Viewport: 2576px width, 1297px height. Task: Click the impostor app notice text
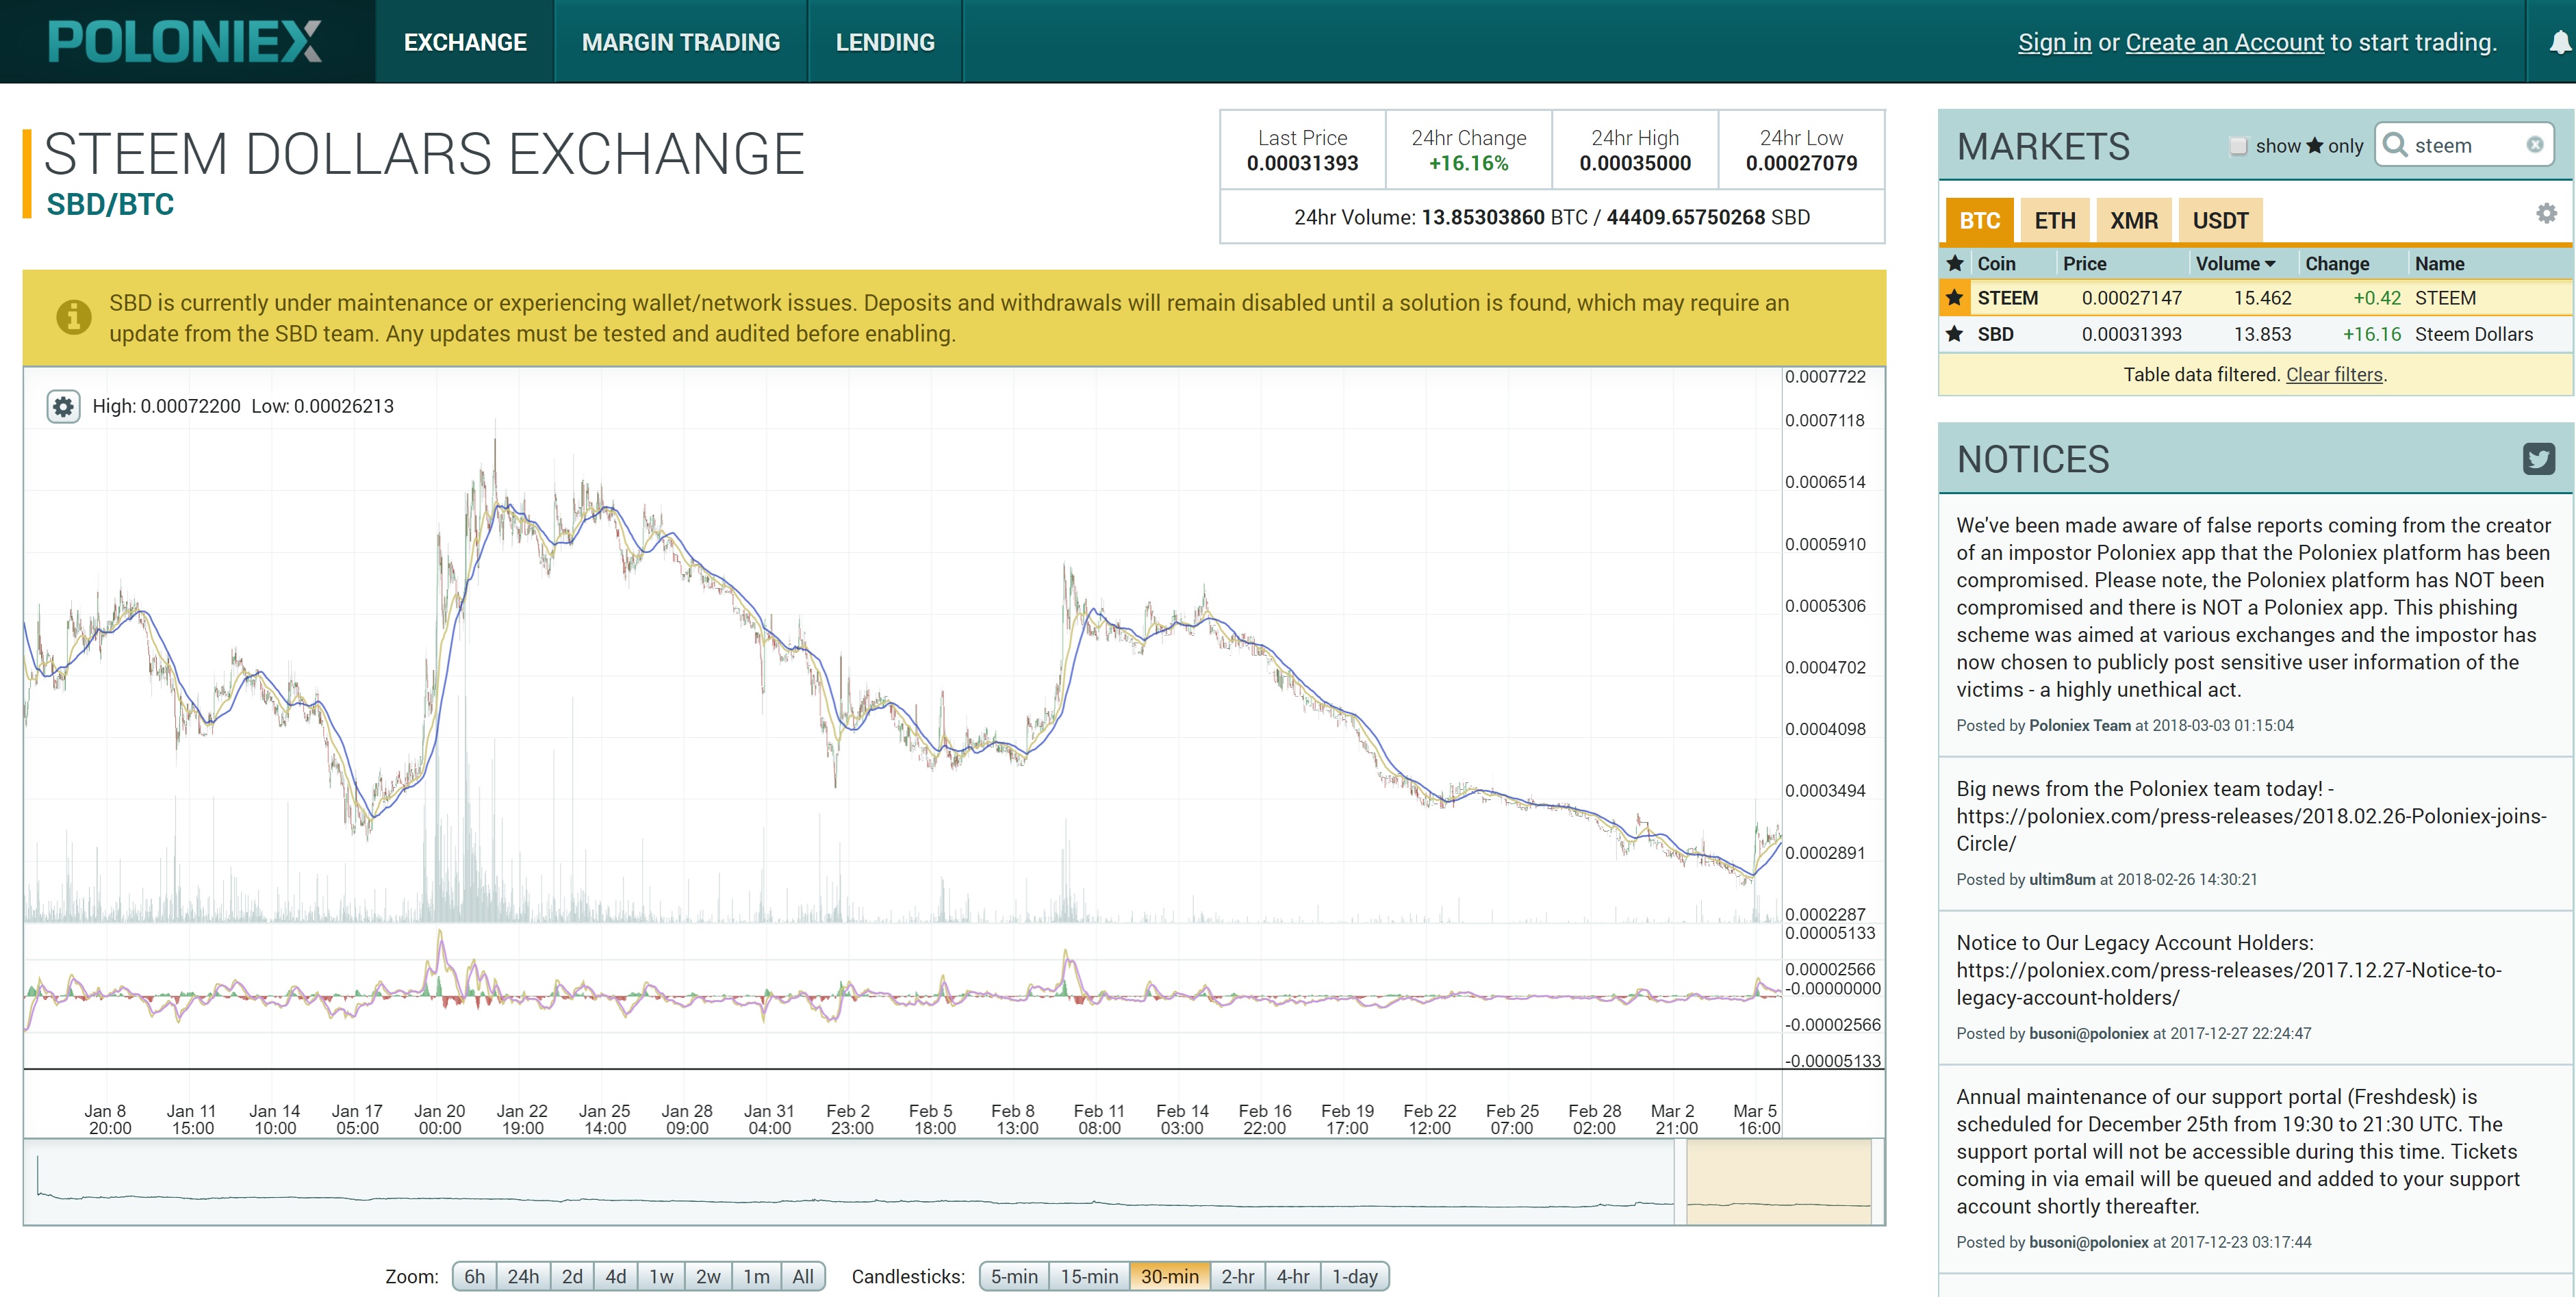(2253, 607)
